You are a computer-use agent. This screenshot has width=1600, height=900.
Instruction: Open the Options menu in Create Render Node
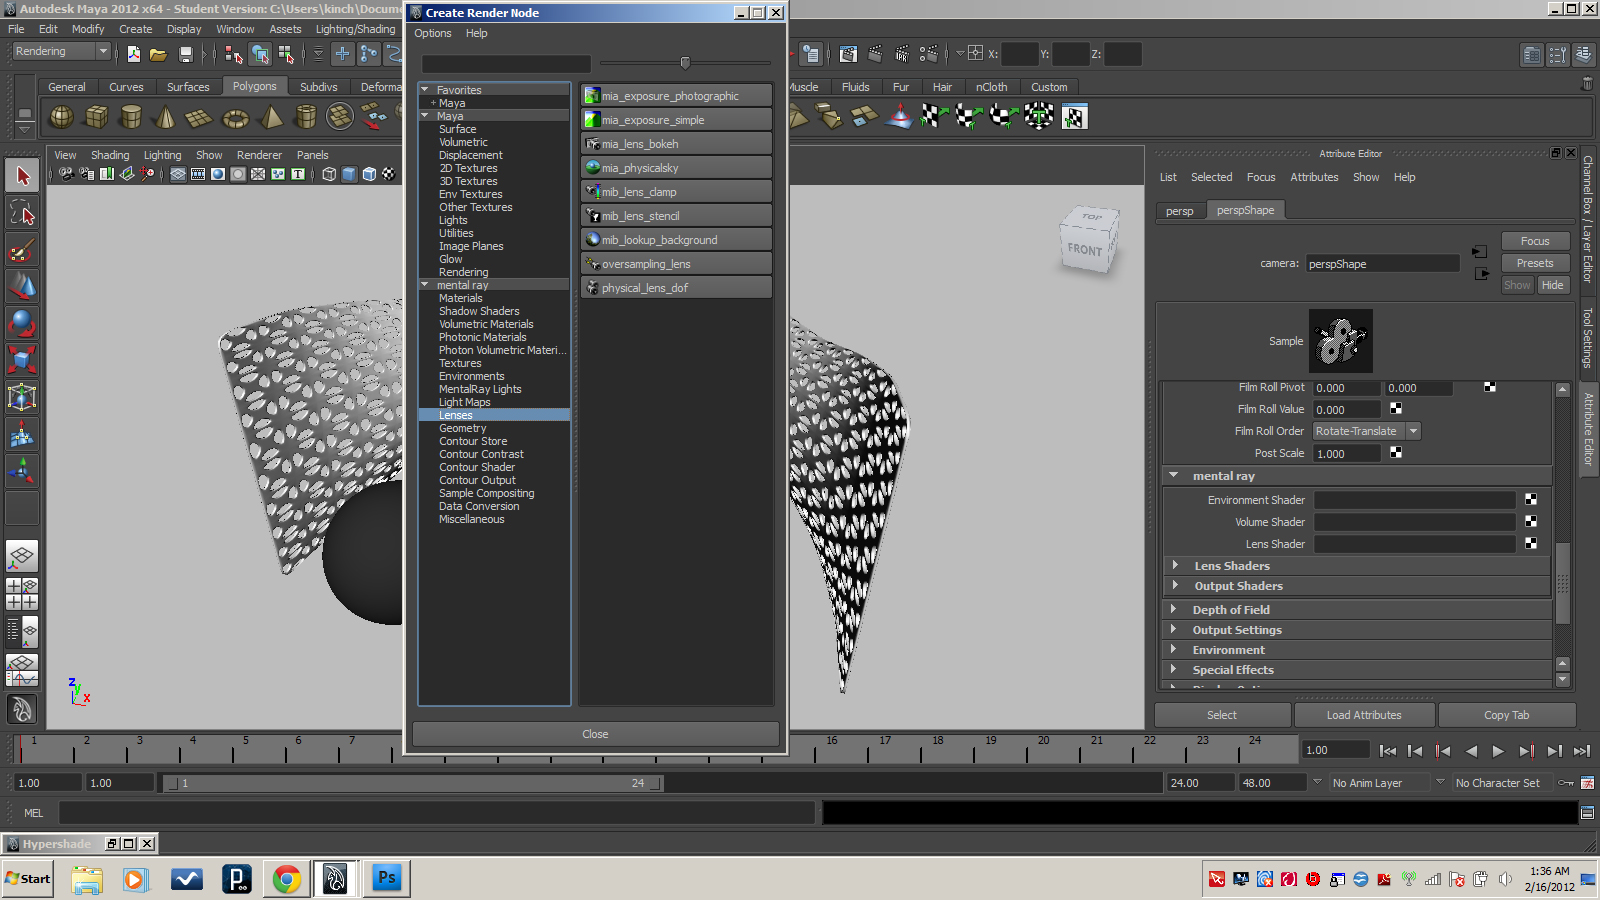click(x=432, y=33)
